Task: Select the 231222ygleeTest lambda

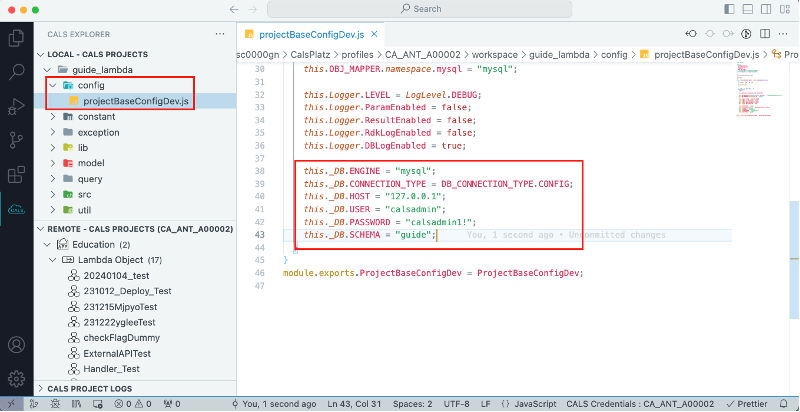Action: 119,322
